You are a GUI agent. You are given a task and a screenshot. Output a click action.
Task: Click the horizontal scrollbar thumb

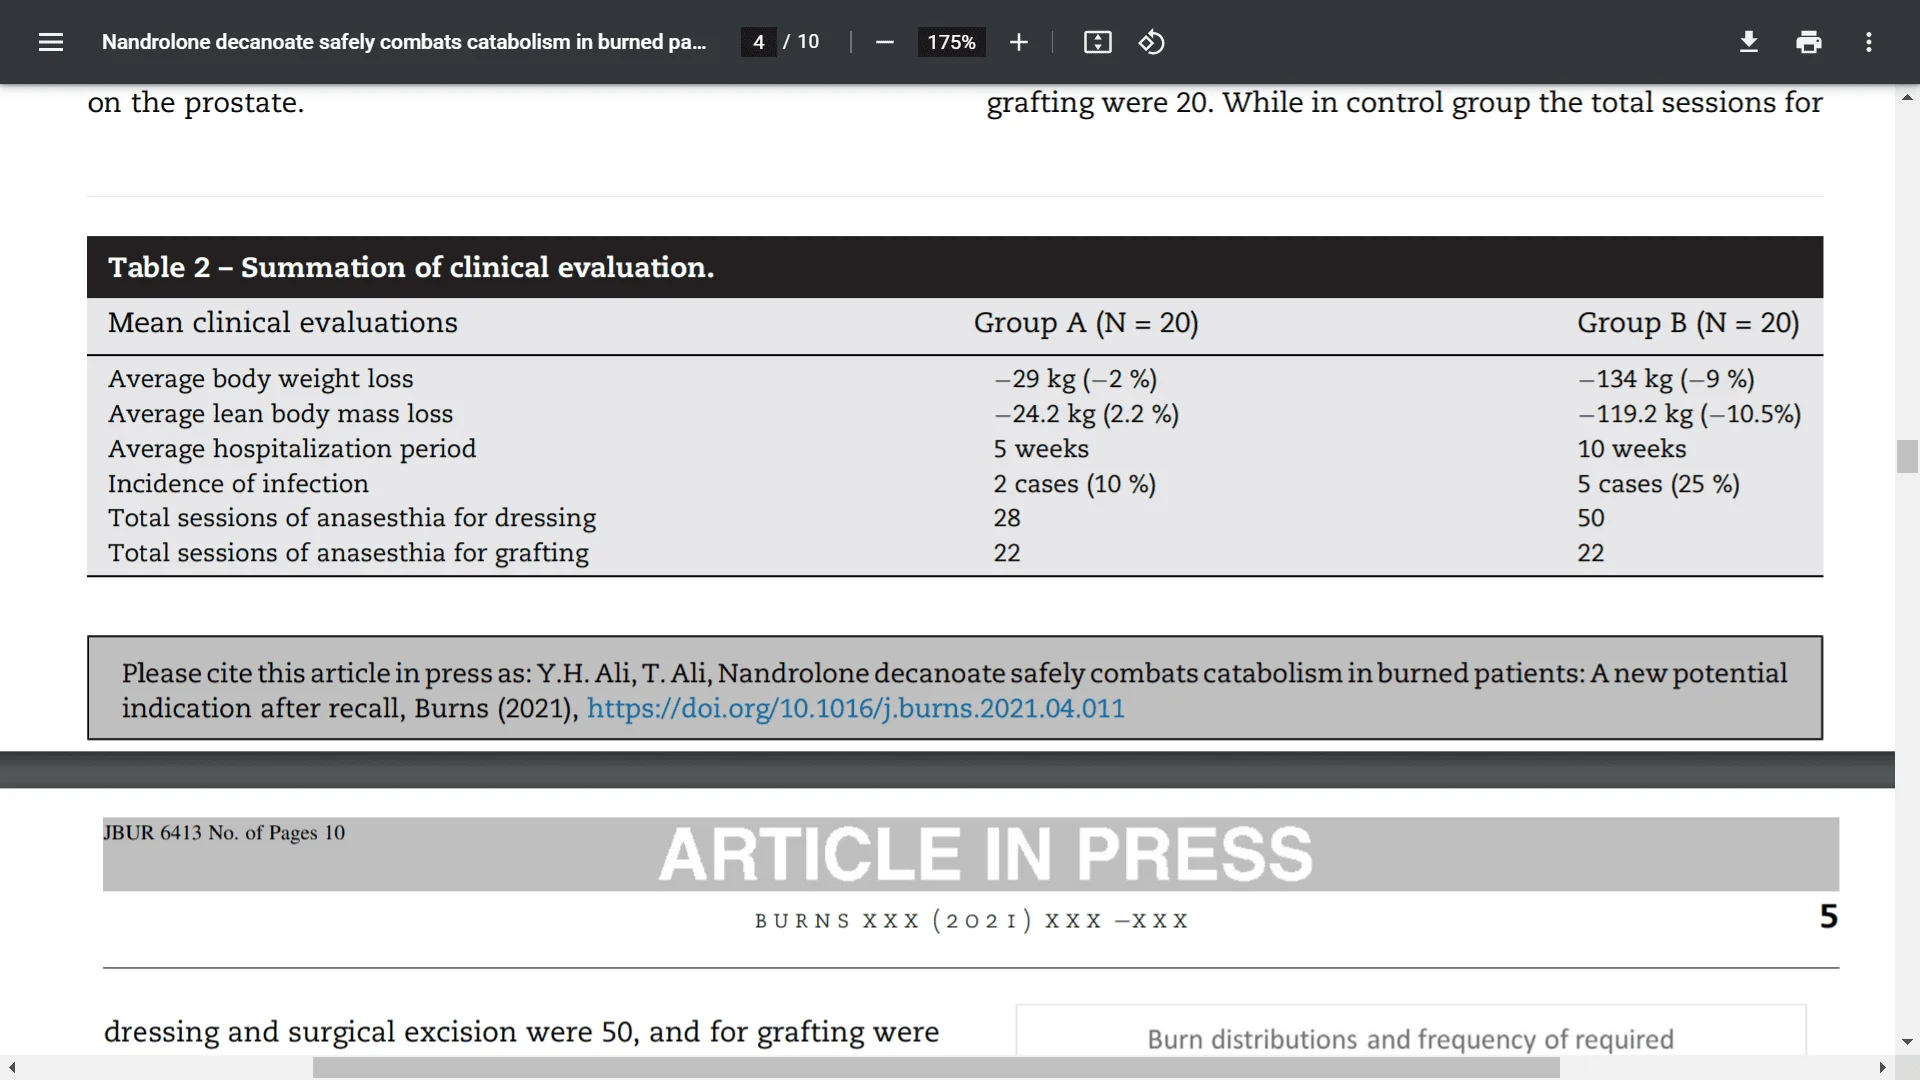[x=936, y=1068]
